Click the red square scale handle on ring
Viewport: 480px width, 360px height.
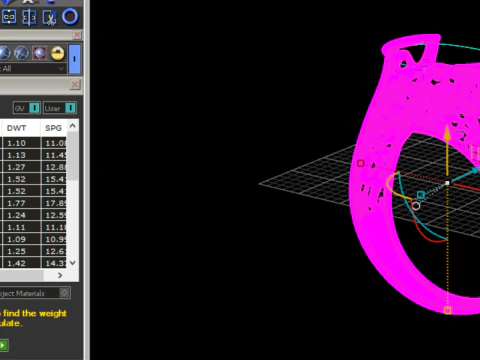coord(361,164)
